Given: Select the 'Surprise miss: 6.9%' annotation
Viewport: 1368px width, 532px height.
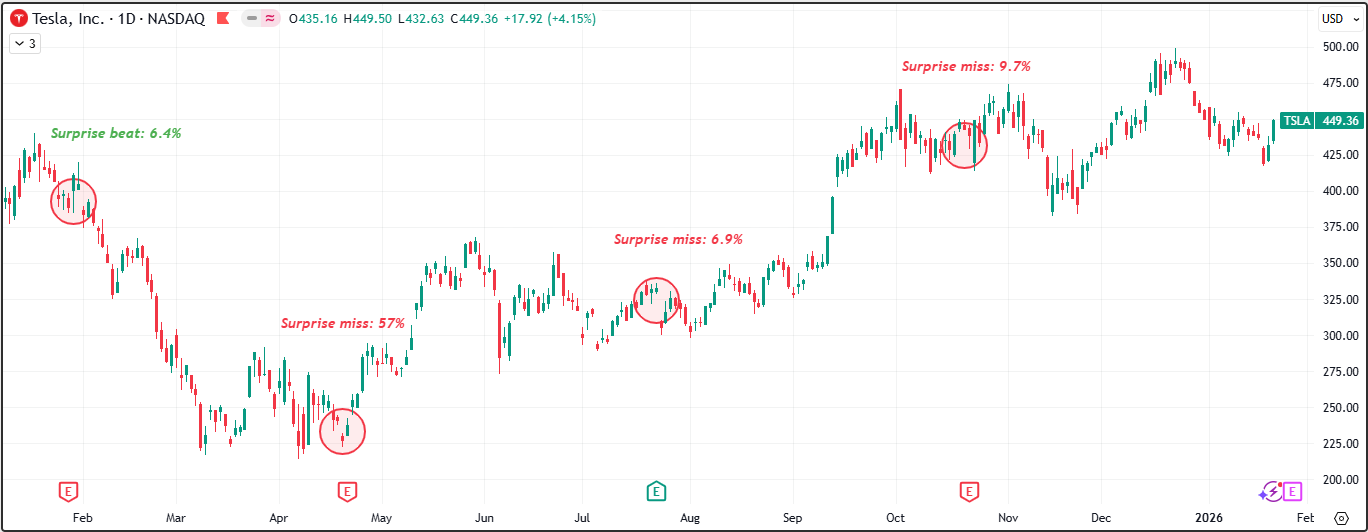Looking at the screenshot, I should point(678,239).
